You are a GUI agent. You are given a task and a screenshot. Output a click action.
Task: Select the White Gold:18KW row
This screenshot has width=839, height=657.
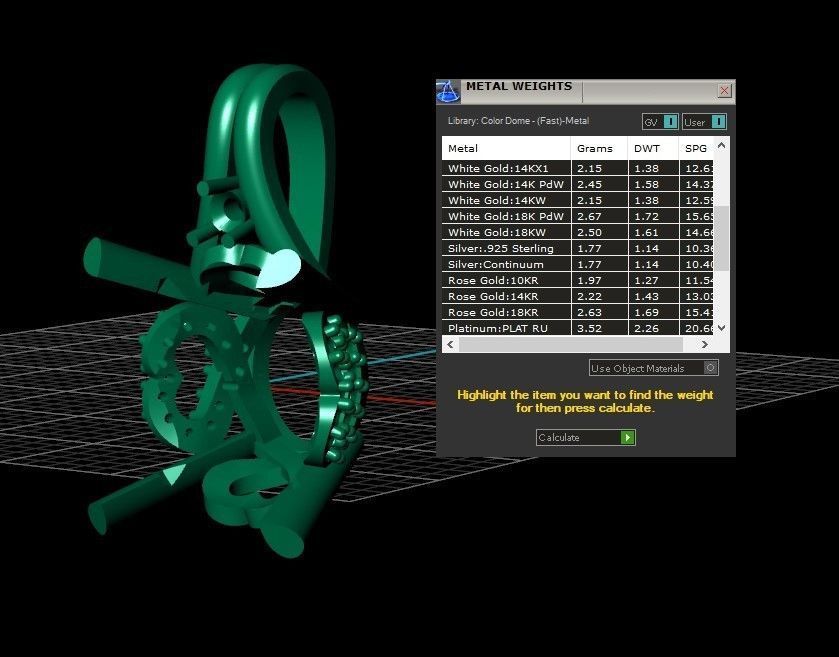click(578, 232)
